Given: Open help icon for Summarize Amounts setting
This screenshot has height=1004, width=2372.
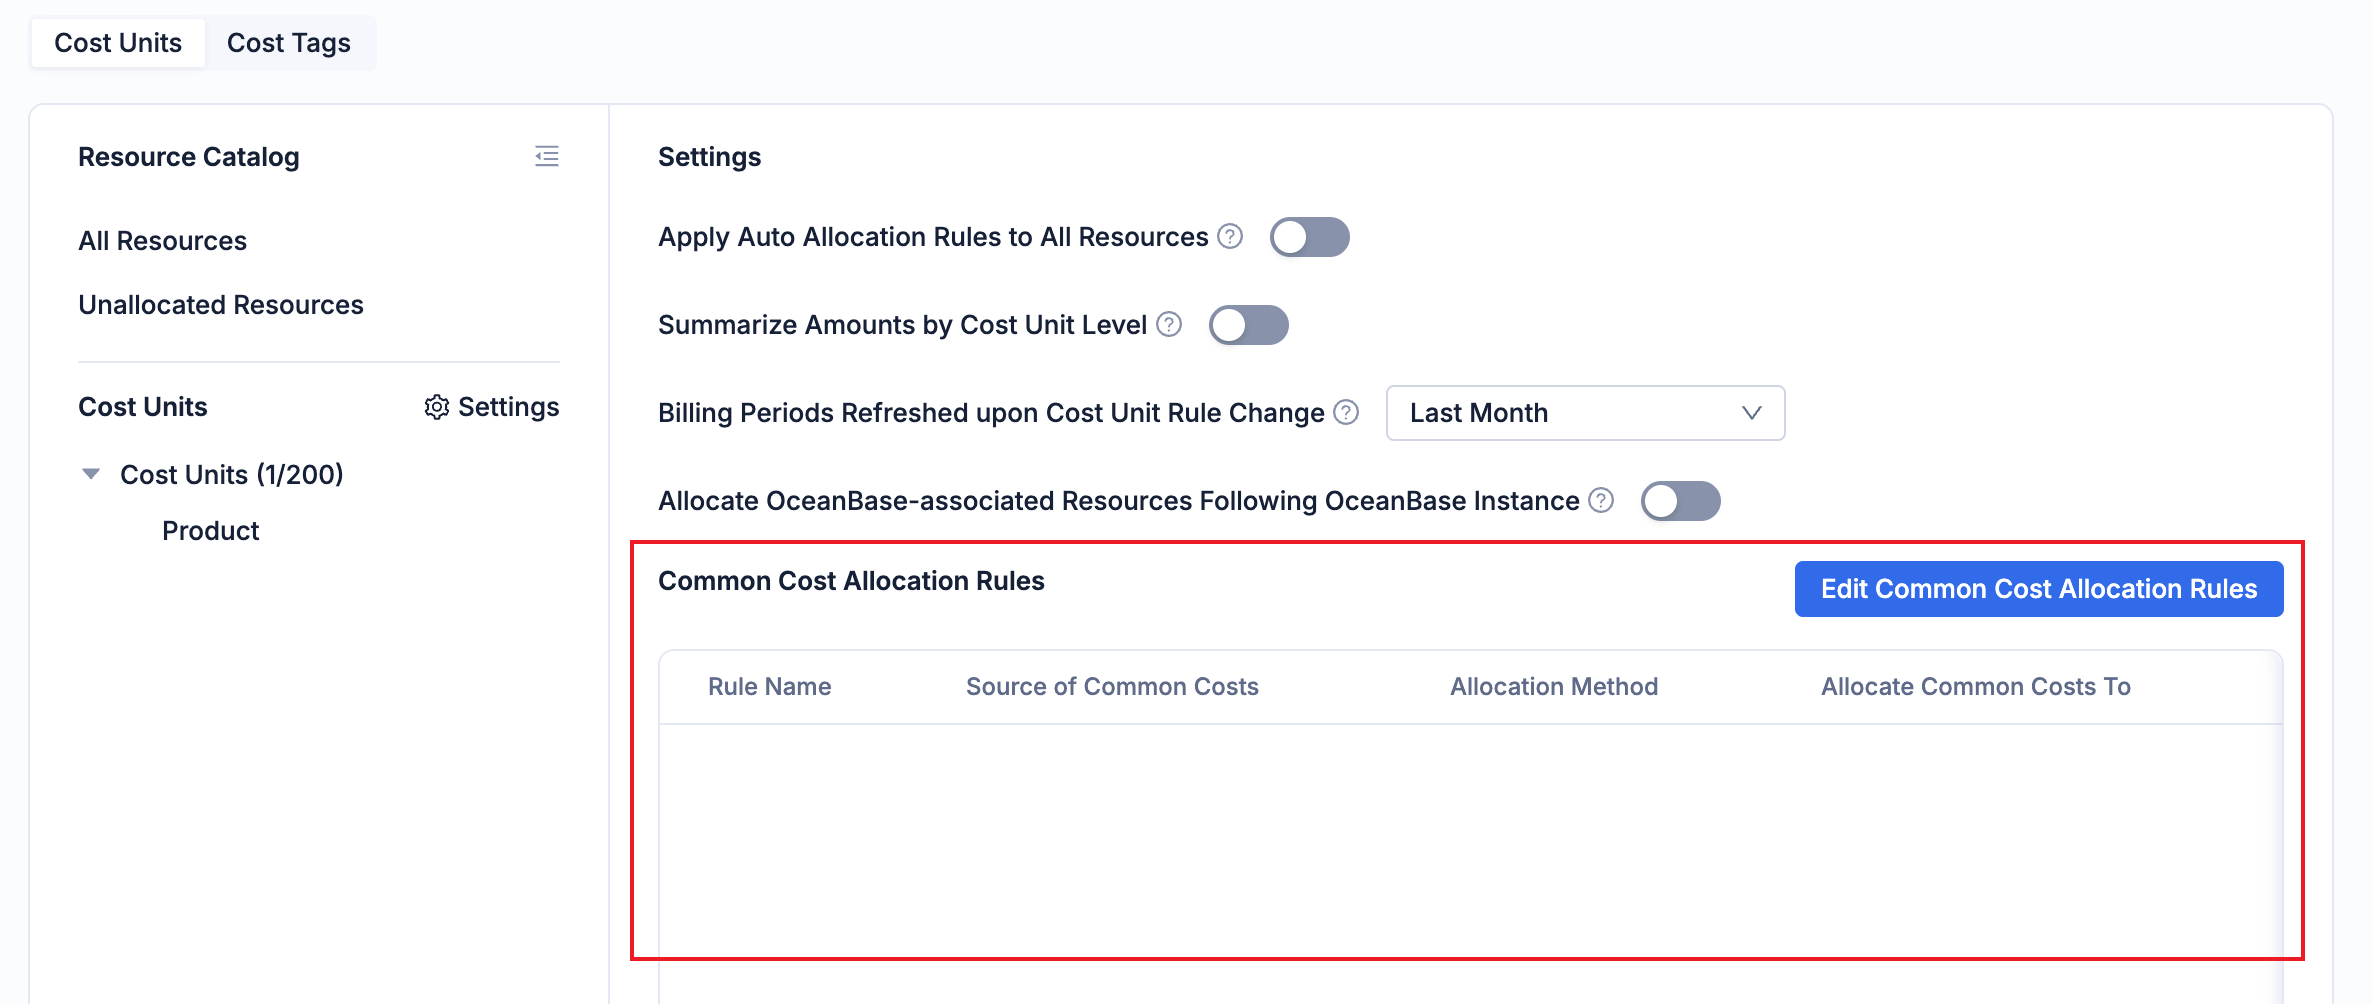Looking at the screenshot, I should click(1169, 324).
